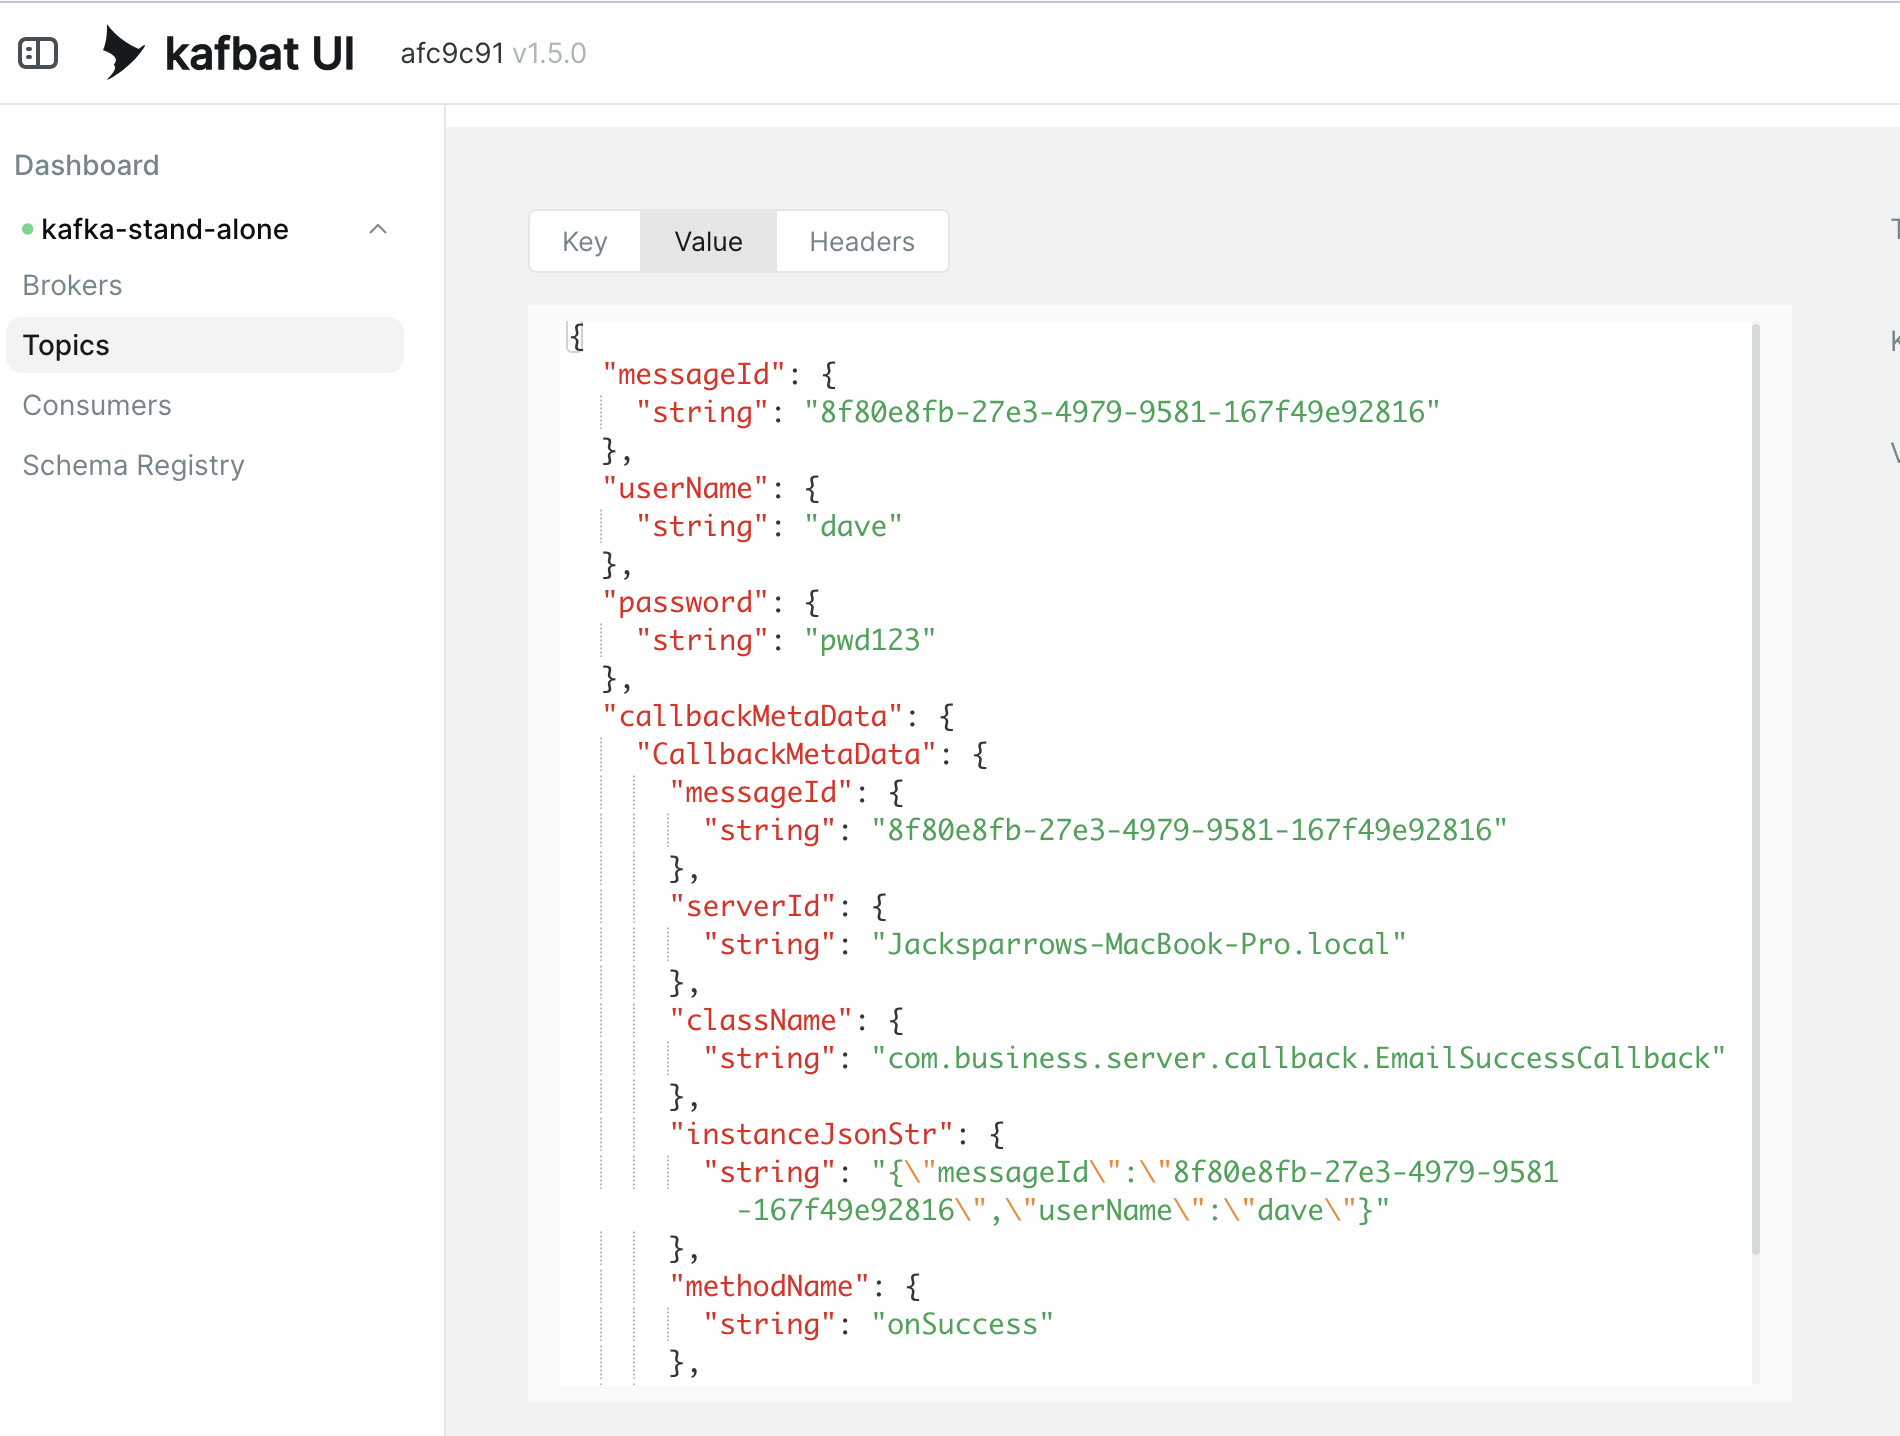Collapse the kafka-stand-alone cluster menu
Screen dimensions: 1900x1436
pyautogui.click(x=378, y=229)
